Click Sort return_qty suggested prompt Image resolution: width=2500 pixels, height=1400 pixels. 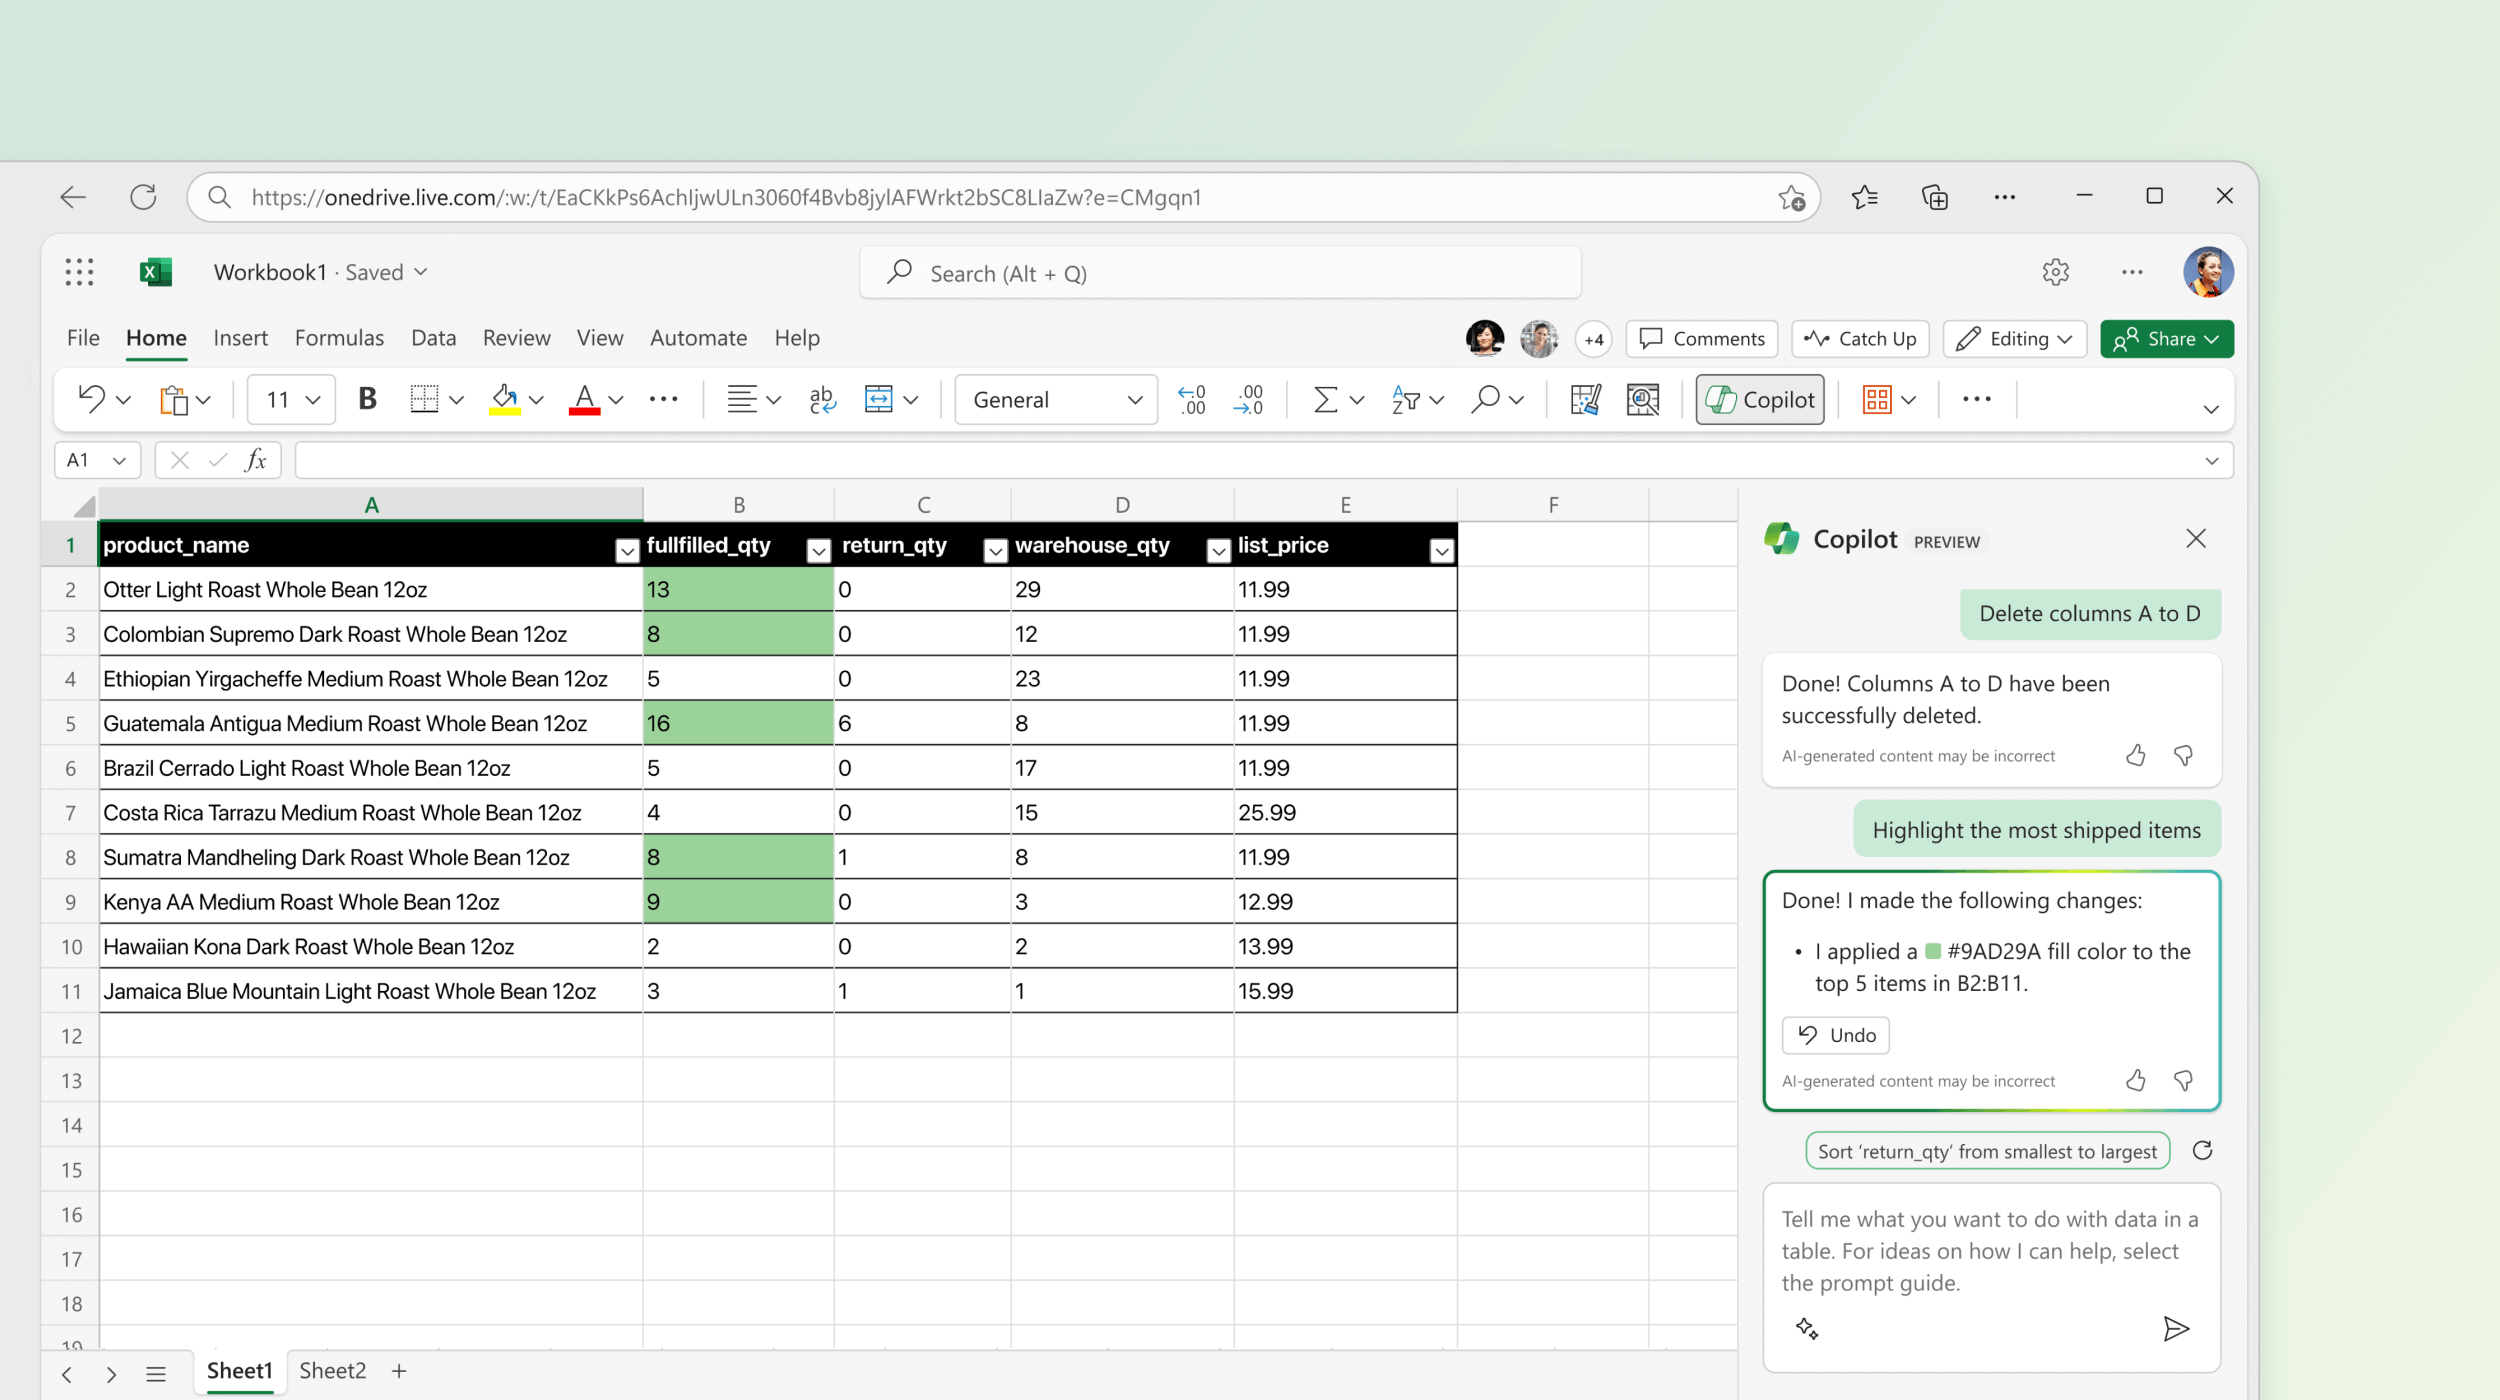click(1985, 1151)
